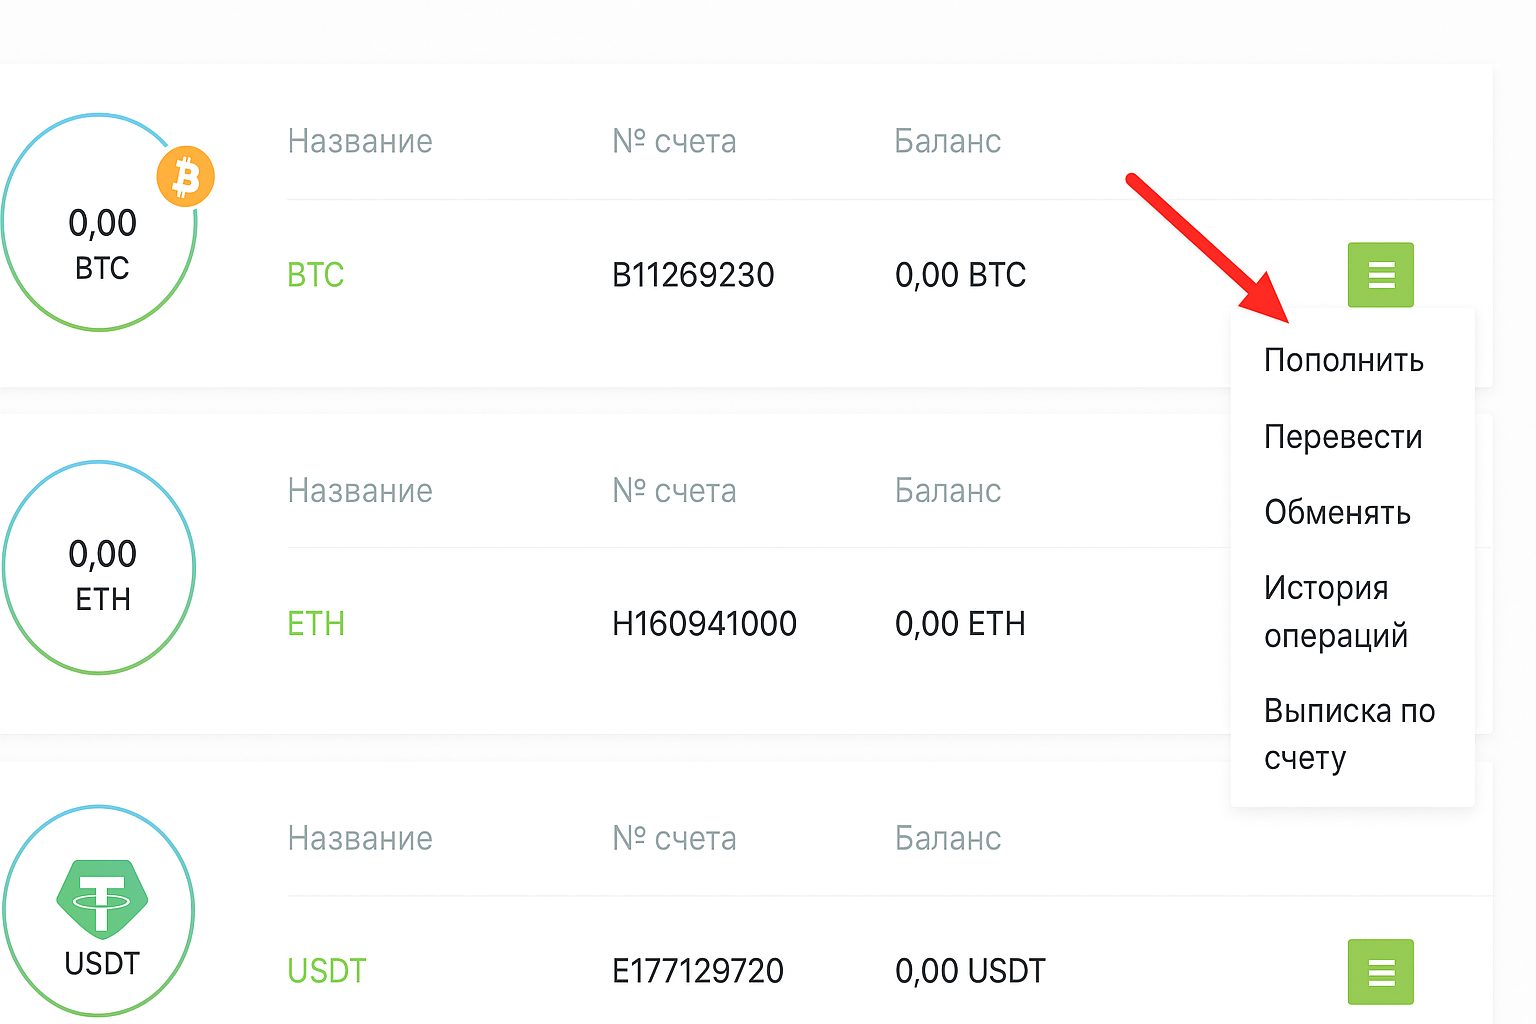
Task: Click the USDT circle showing 0,00 balance
Action: (99, 908)
